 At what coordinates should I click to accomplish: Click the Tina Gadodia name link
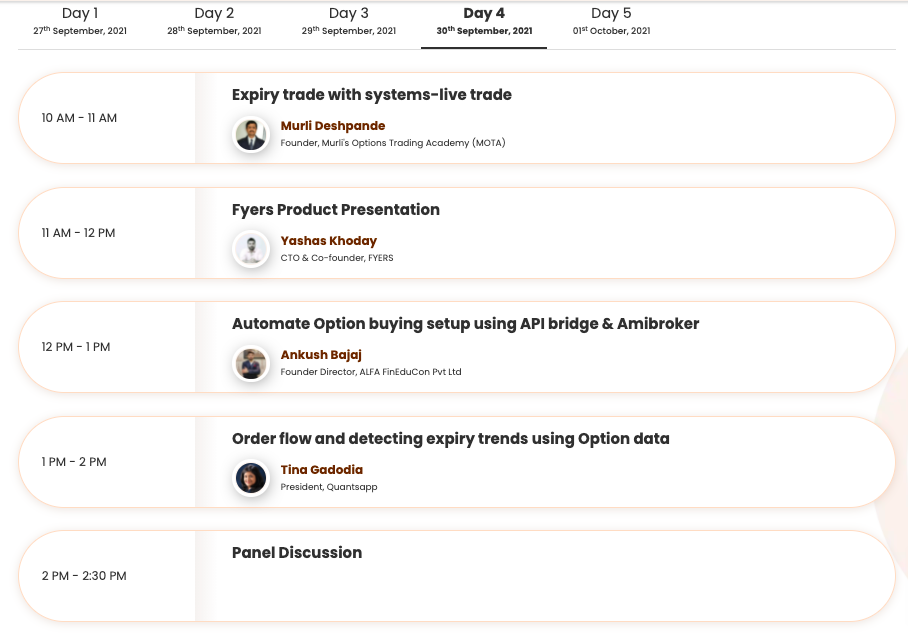point(322,470)
